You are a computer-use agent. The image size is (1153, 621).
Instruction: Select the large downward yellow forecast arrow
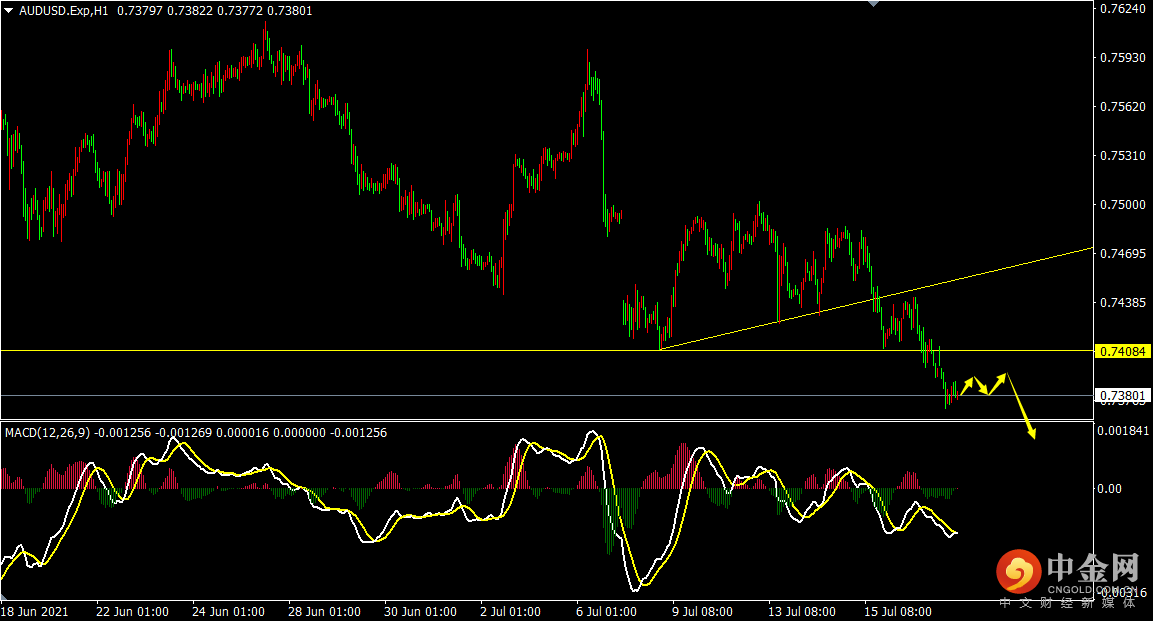tap(1021, 407)
